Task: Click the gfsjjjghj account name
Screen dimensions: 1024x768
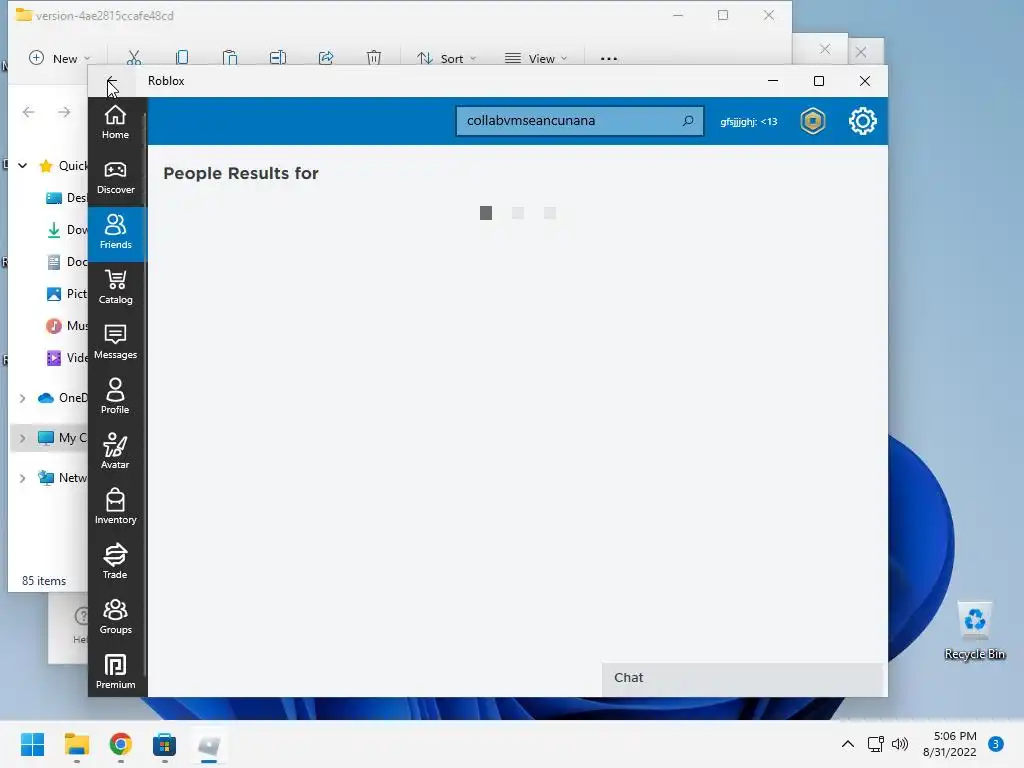Action: pyautogui.click(x=748, y=121)
